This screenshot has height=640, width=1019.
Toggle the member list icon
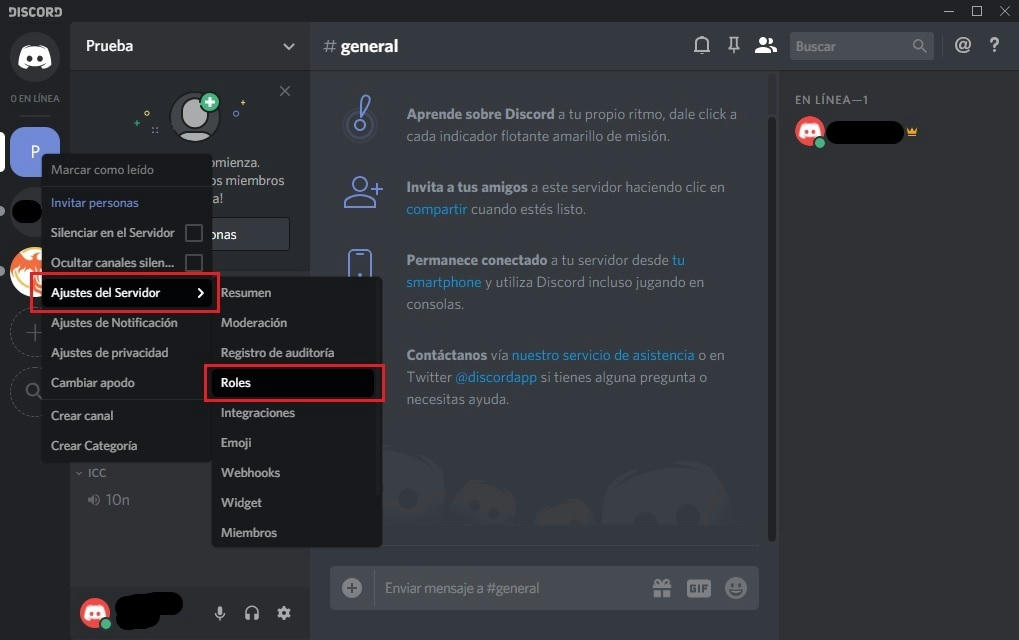(766, 45)
